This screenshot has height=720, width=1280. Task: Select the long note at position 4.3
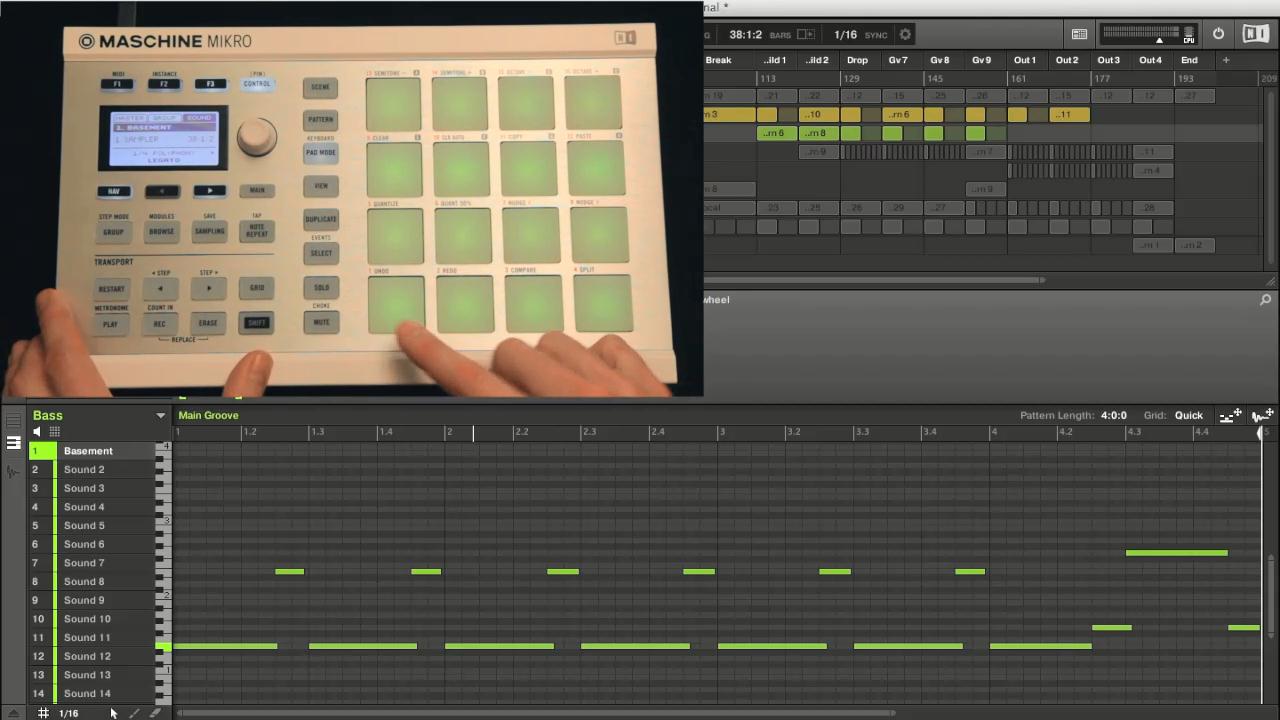tap(1176, 553)
